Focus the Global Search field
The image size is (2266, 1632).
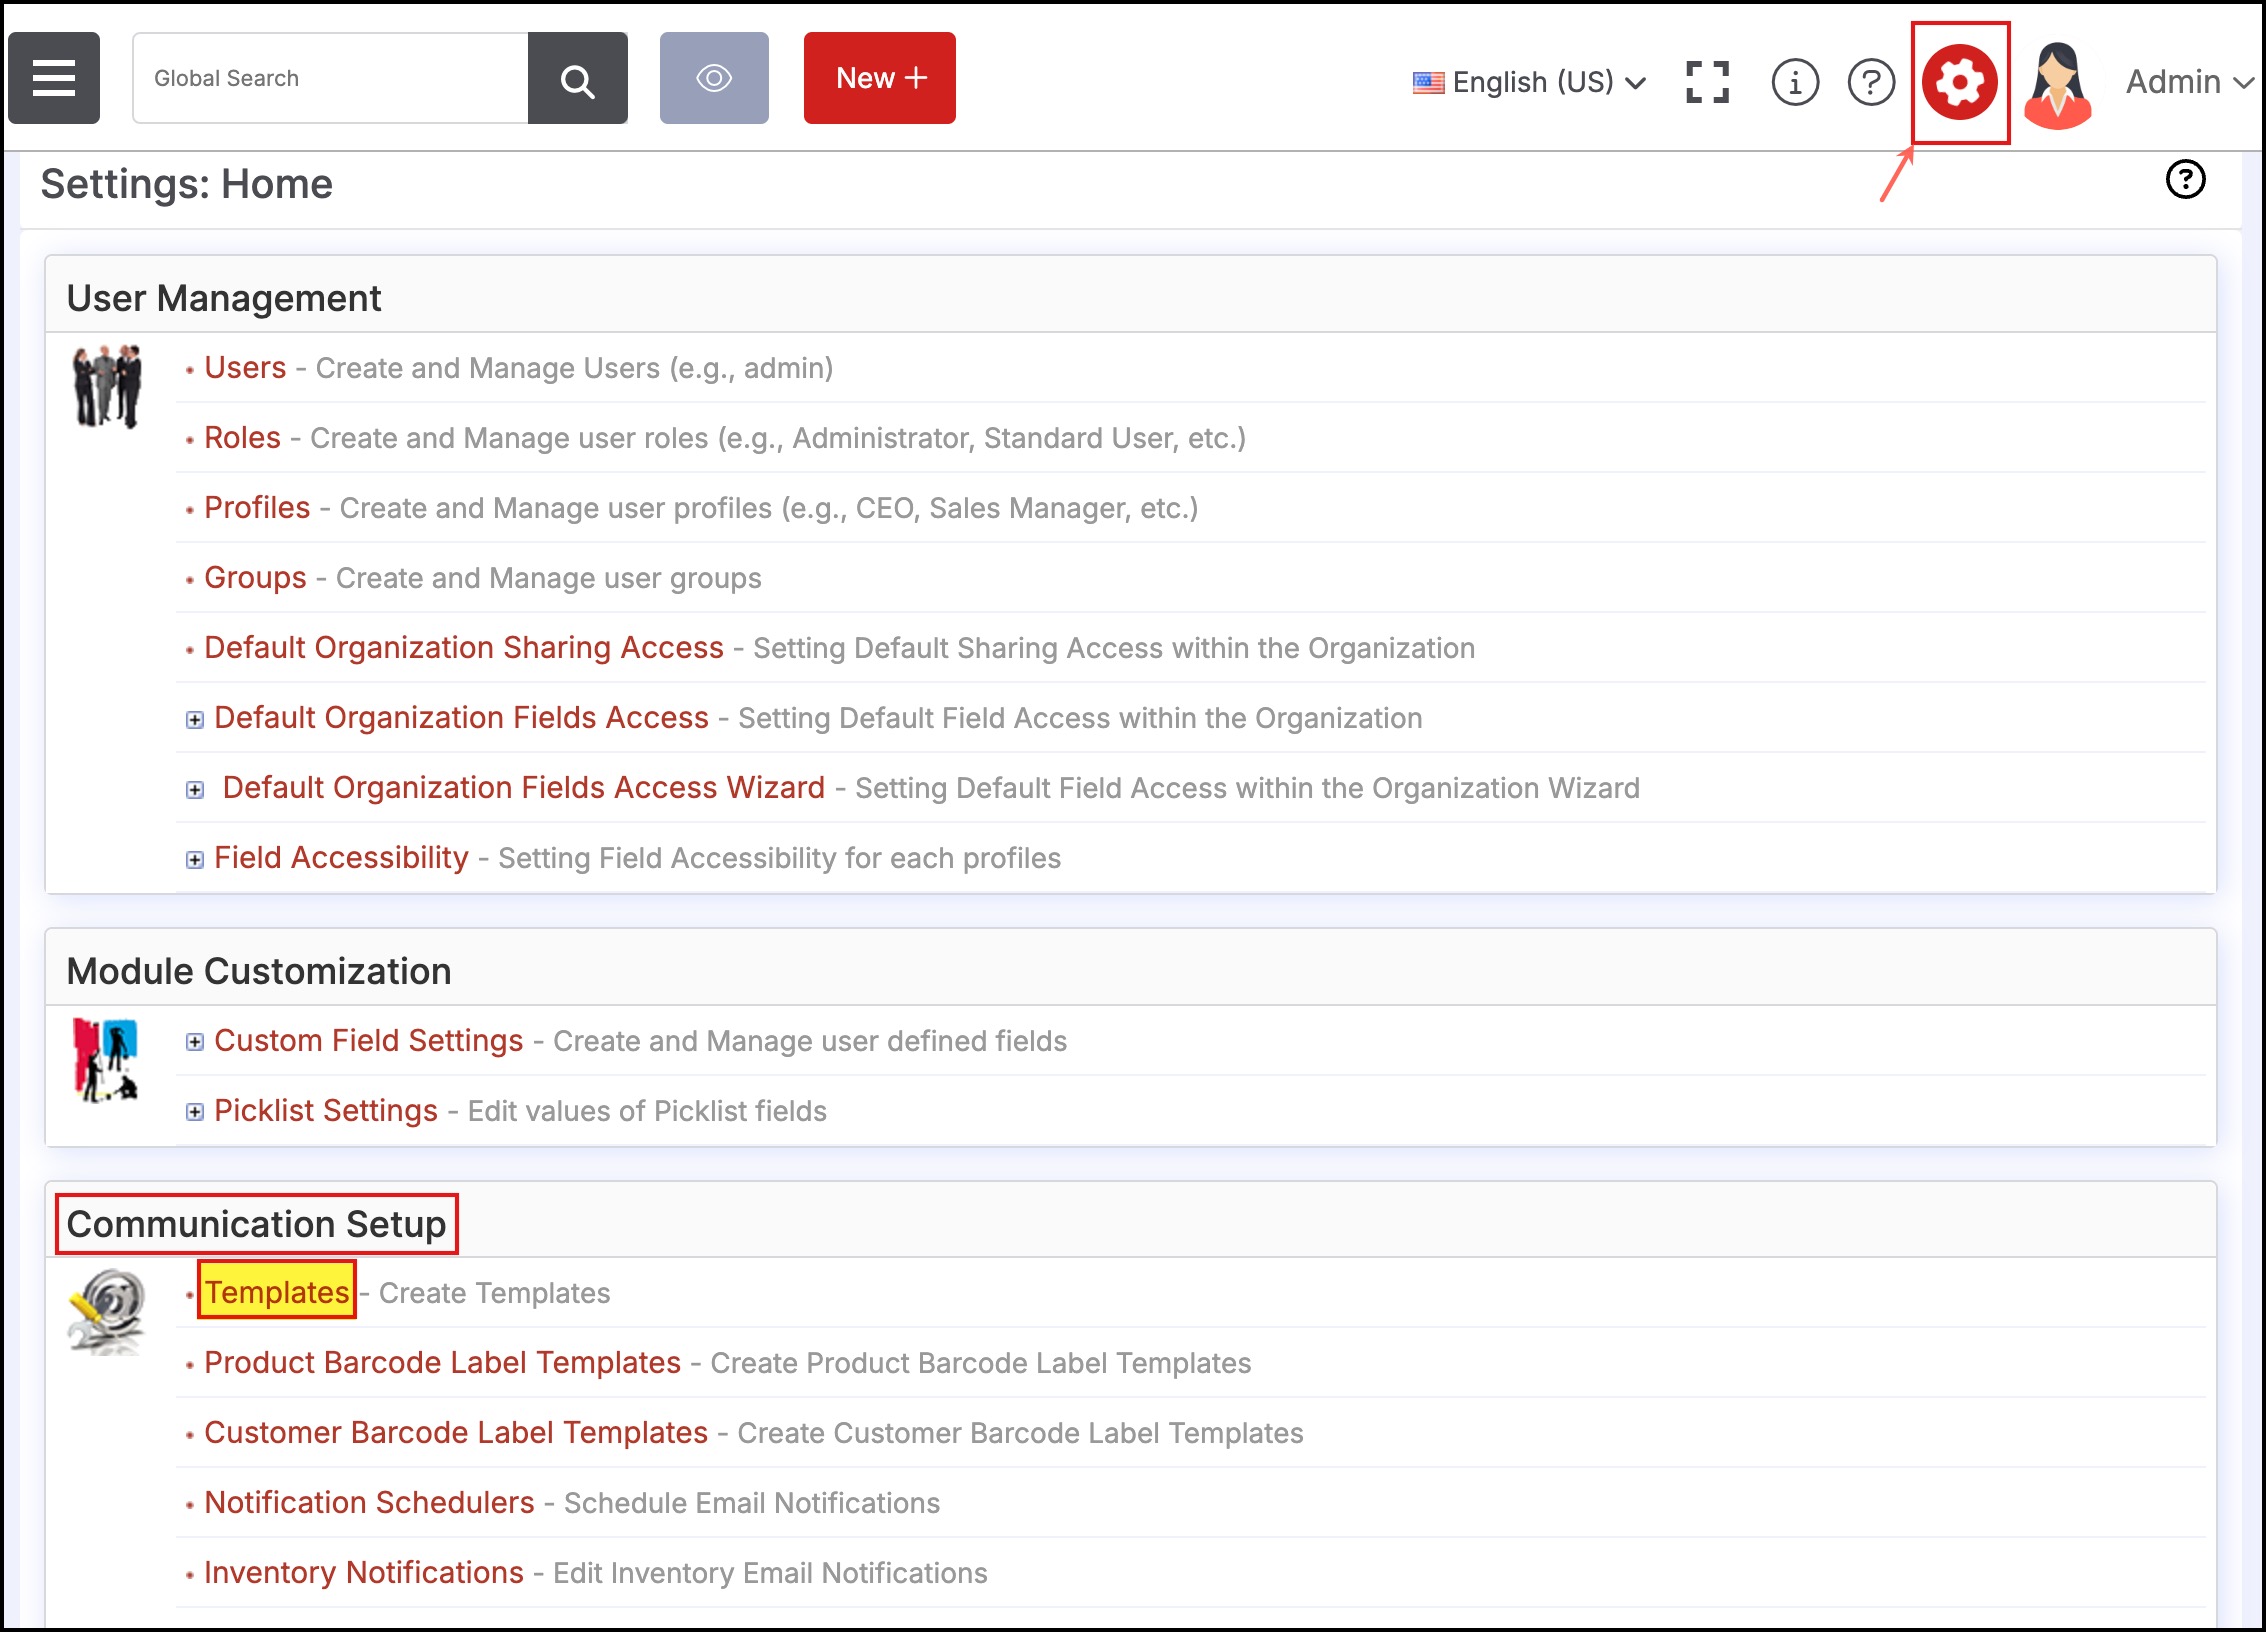(x=330, y=78)
